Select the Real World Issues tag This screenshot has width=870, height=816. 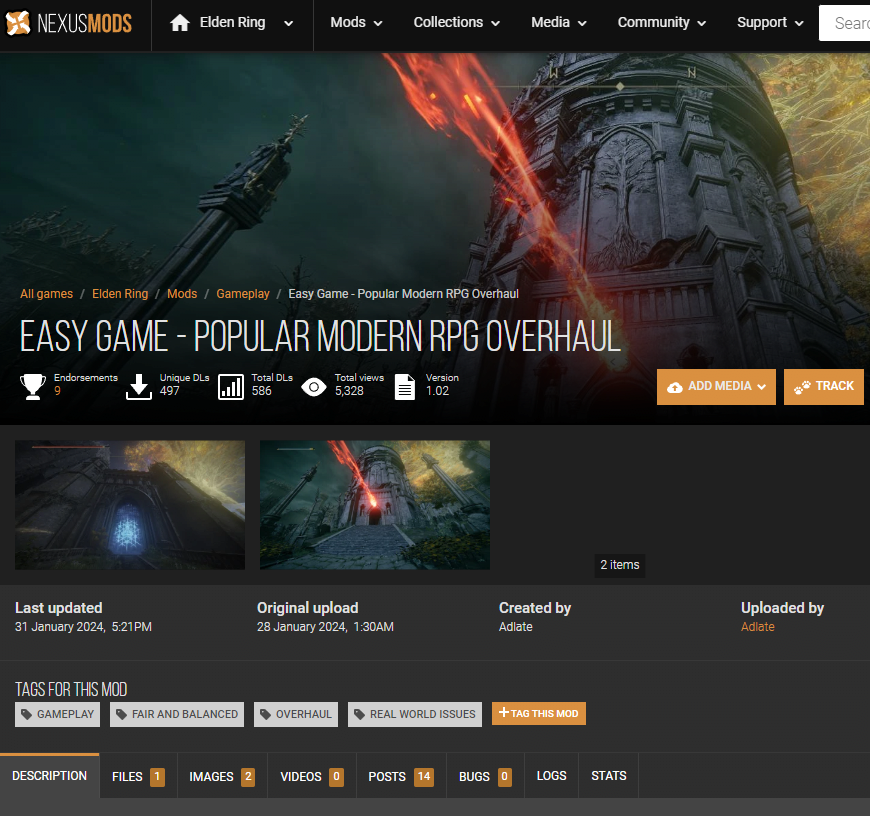coord(415,714)
